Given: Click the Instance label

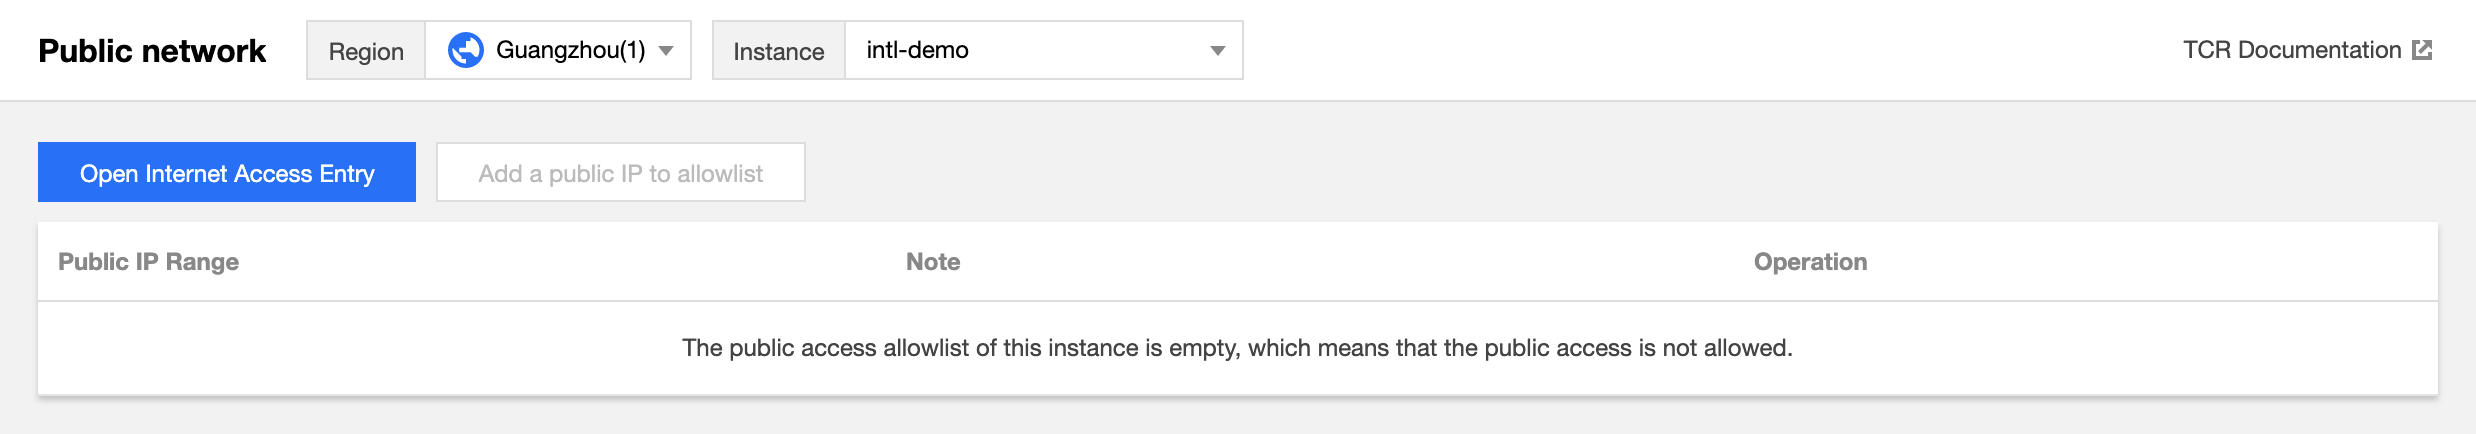Looking at the screenshot, I should (778, 51).
